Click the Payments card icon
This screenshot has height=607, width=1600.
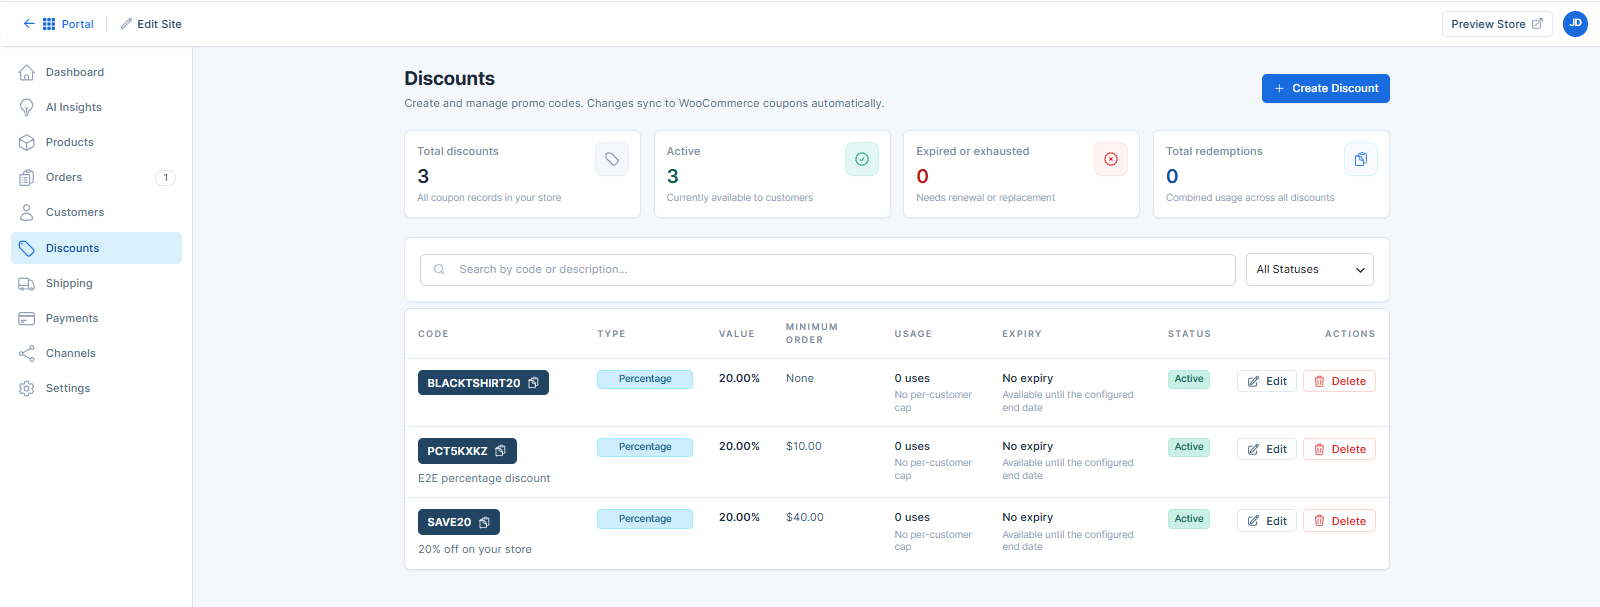[x=27, y=318]
